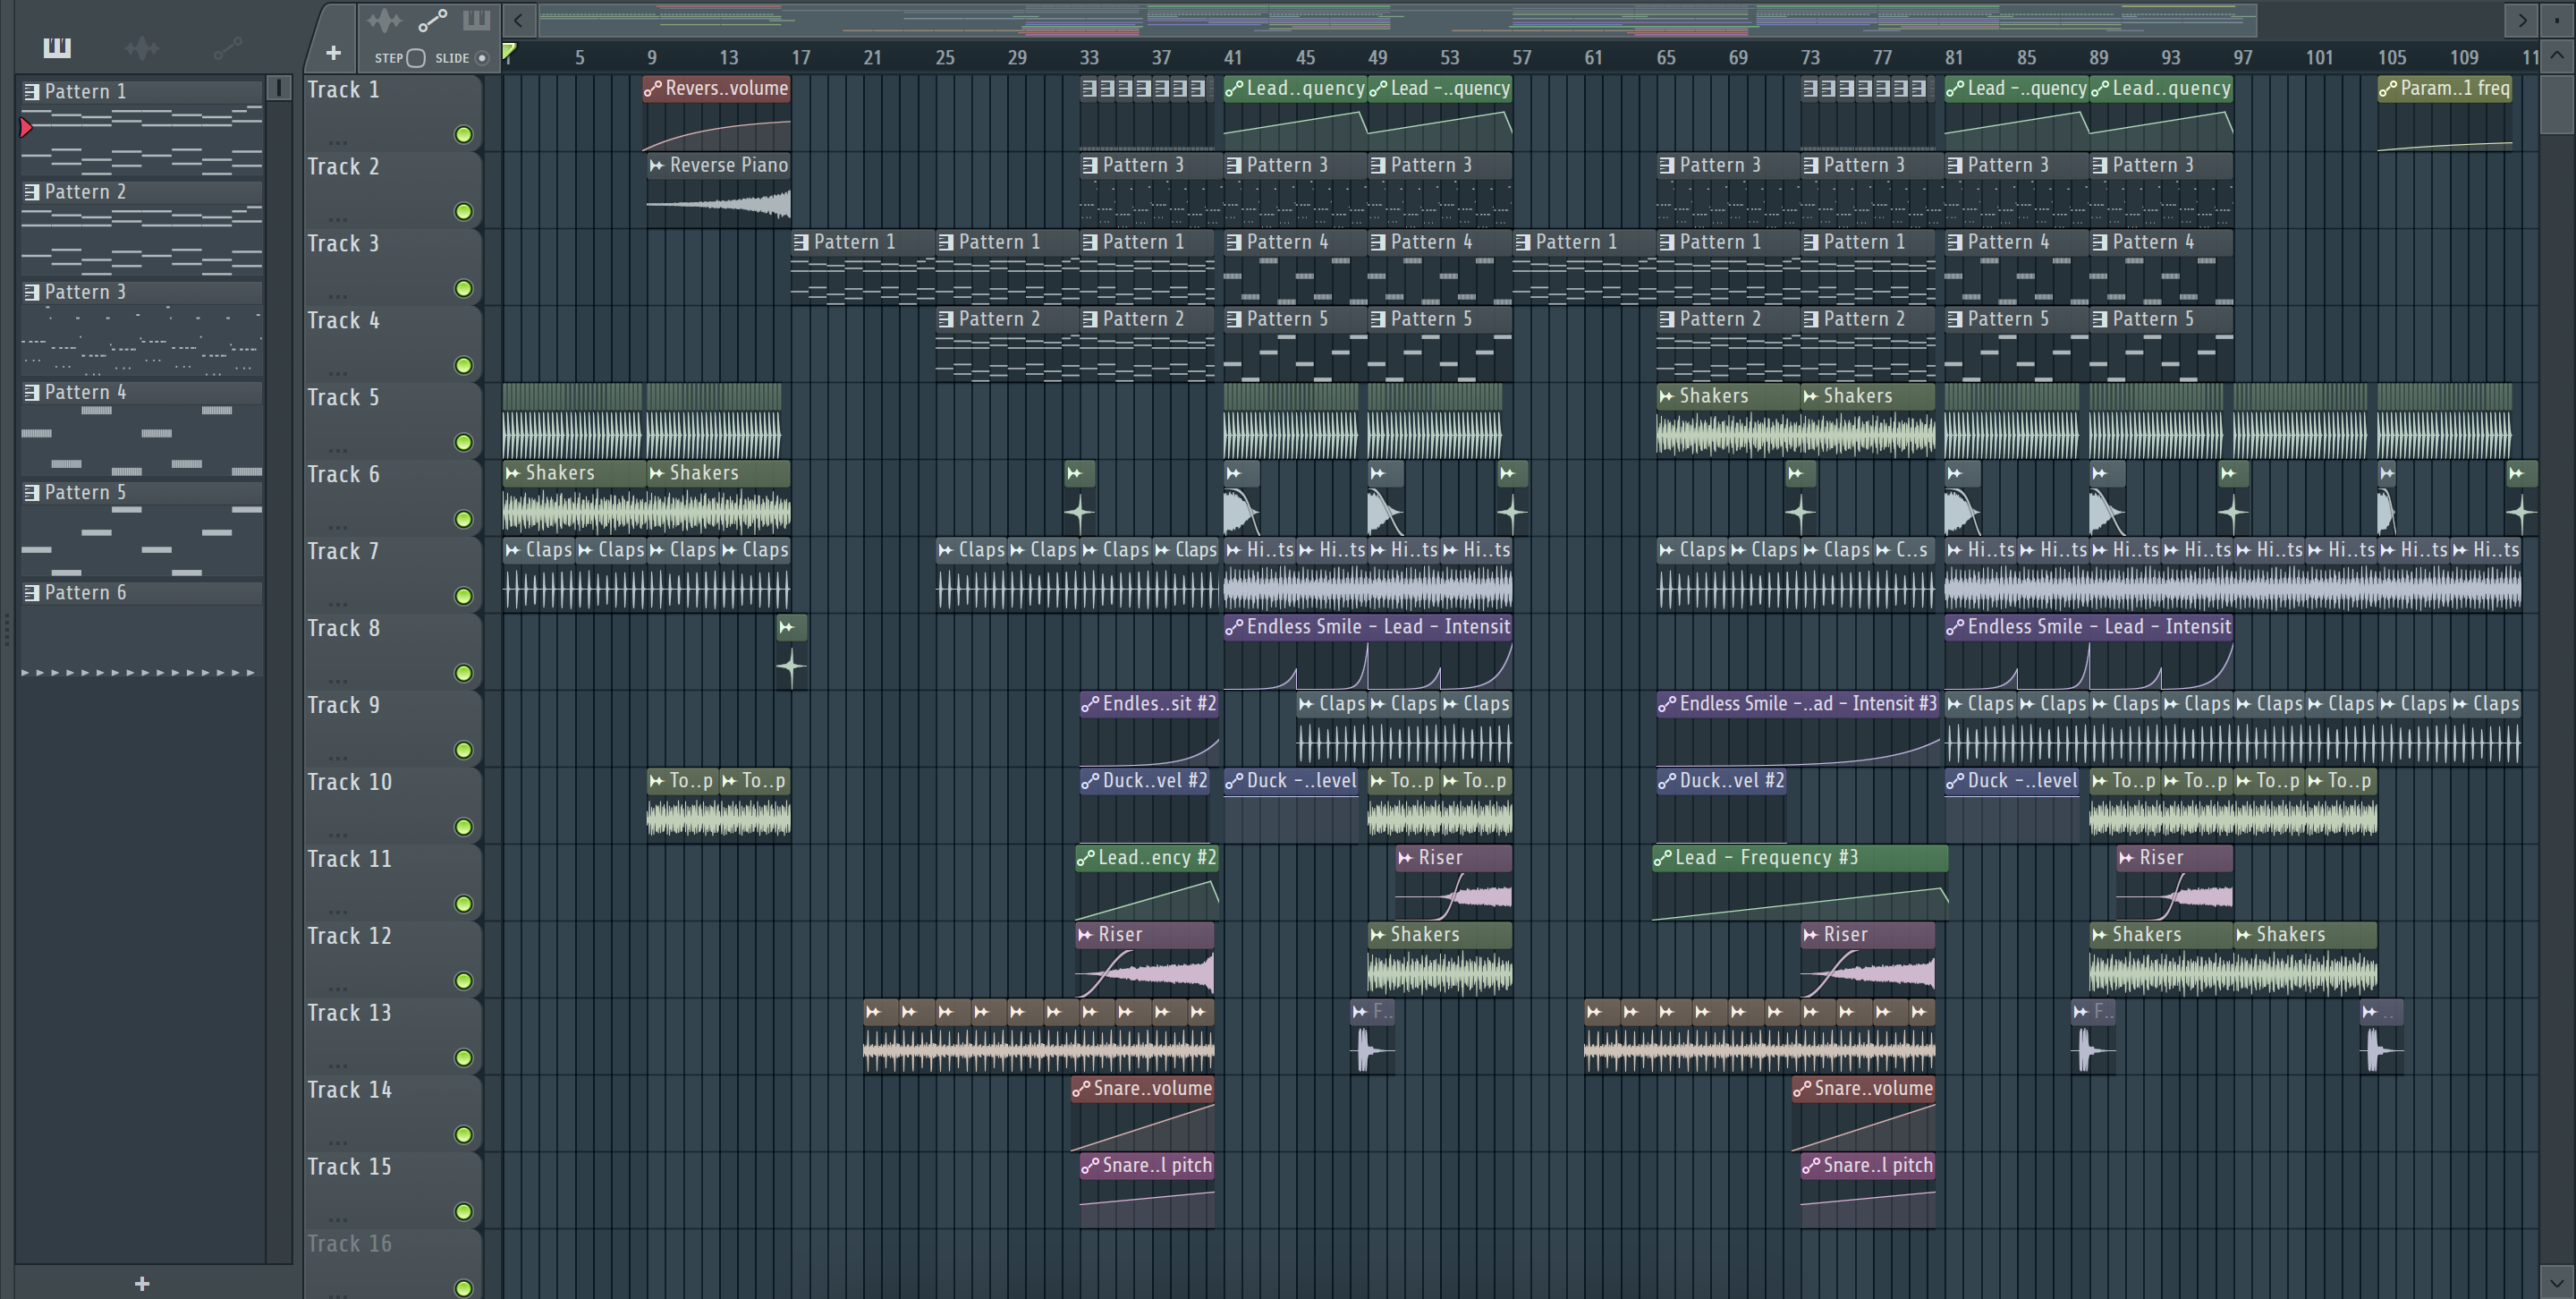The image size is (2576, 1299).
Task: Open the first Snare..l pitch clip menu icon
Action: pos(1090,1166)
